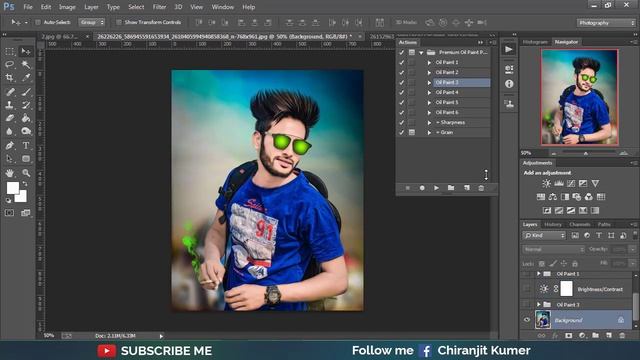Add a Brightness/Contrast adjustment from Adjustments panel

click(546, 184)
